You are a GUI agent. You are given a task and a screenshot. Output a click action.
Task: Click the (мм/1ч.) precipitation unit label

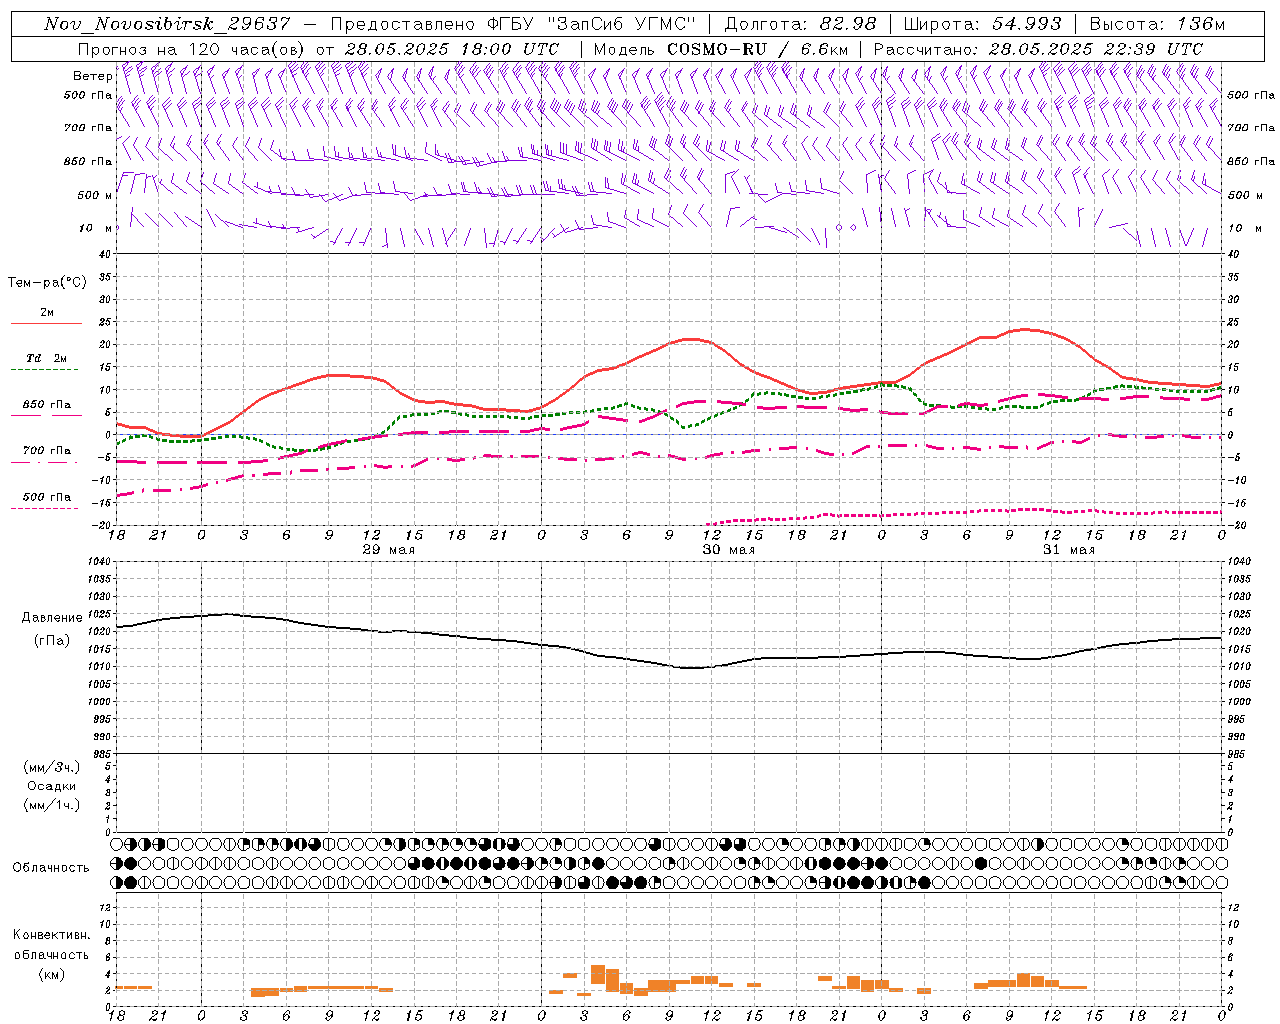[52, 805]
